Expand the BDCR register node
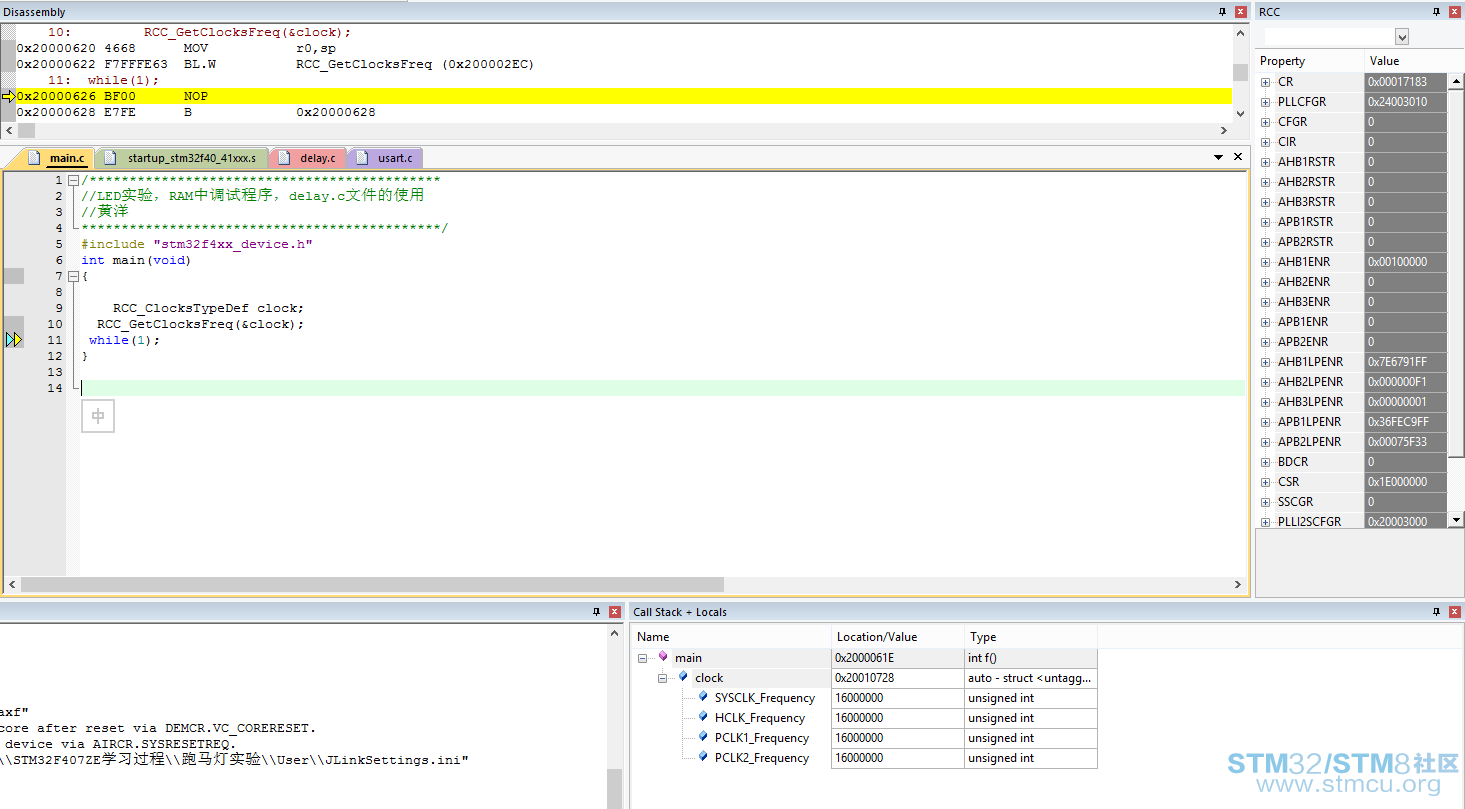Image resolution: width=1465 pixels, height=809 pixels. click(1265, 462)
